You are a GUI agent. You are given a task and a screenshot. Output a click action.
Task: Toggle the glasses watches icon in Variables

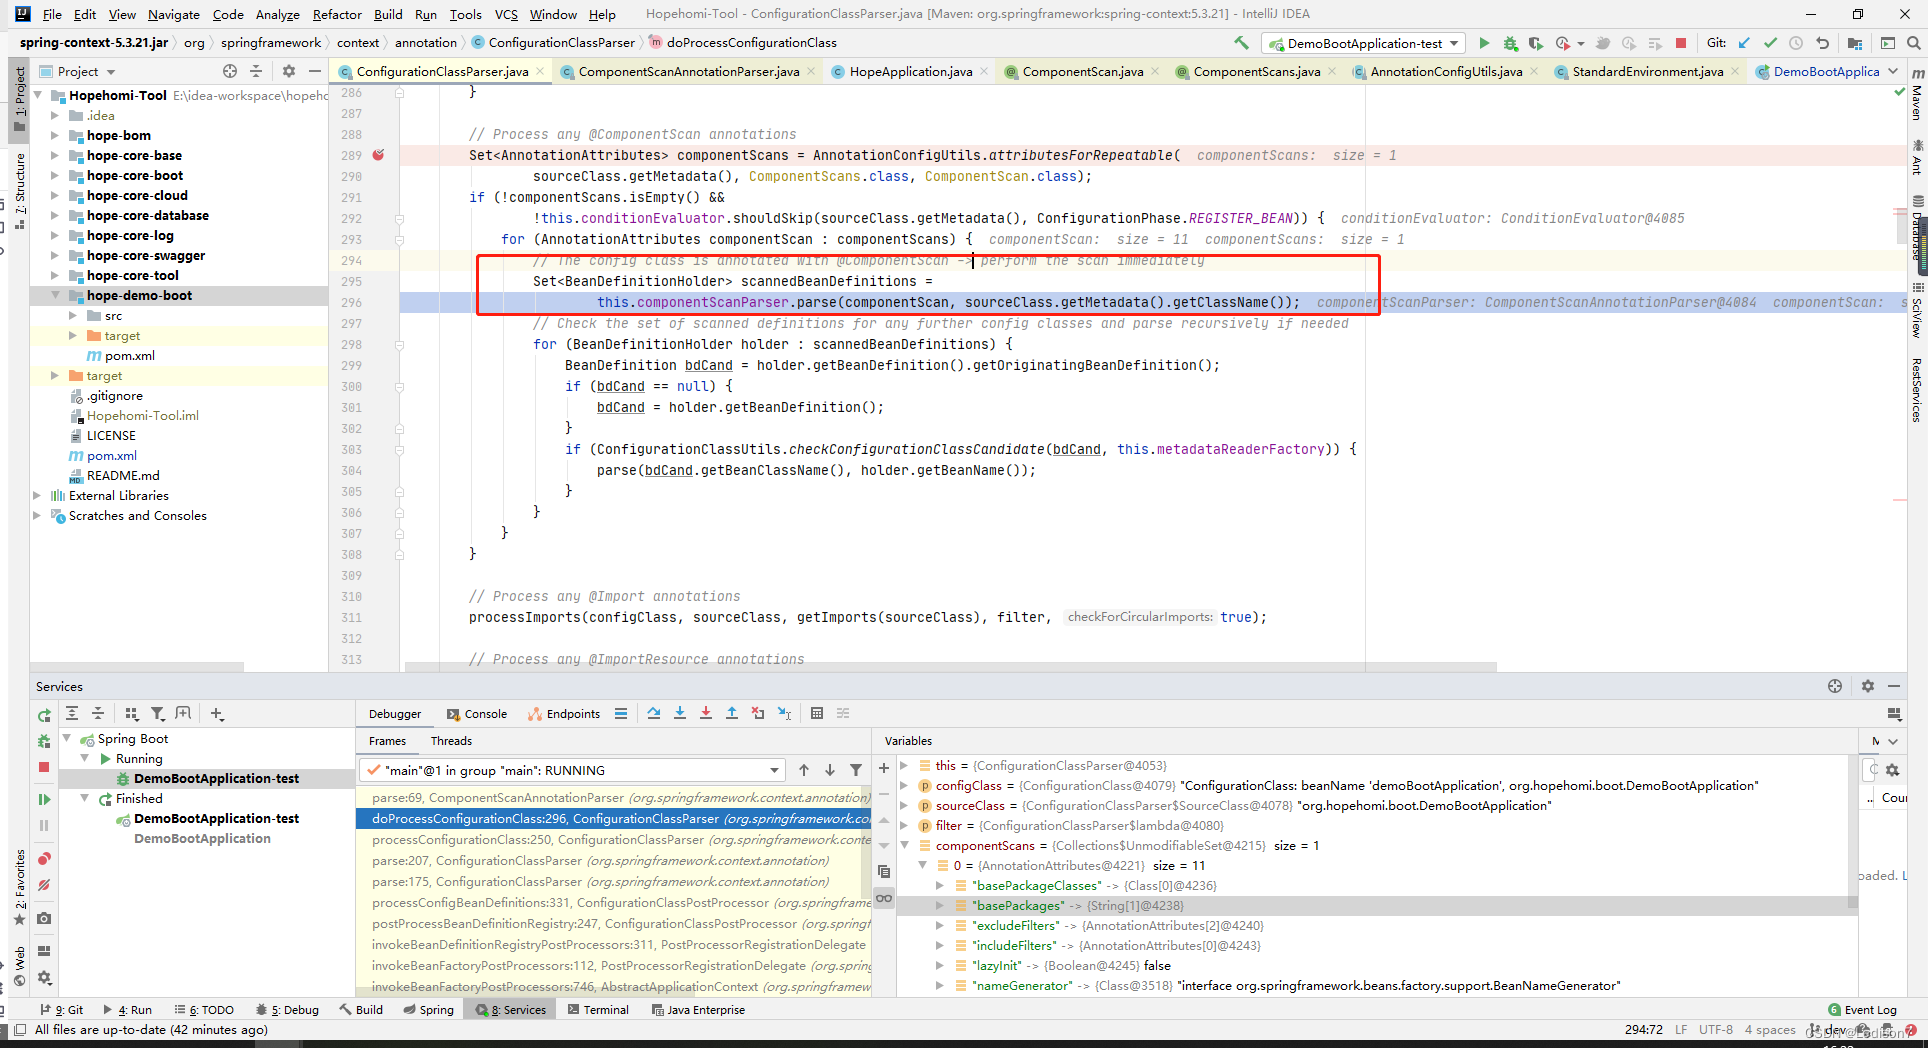point(884,898)
